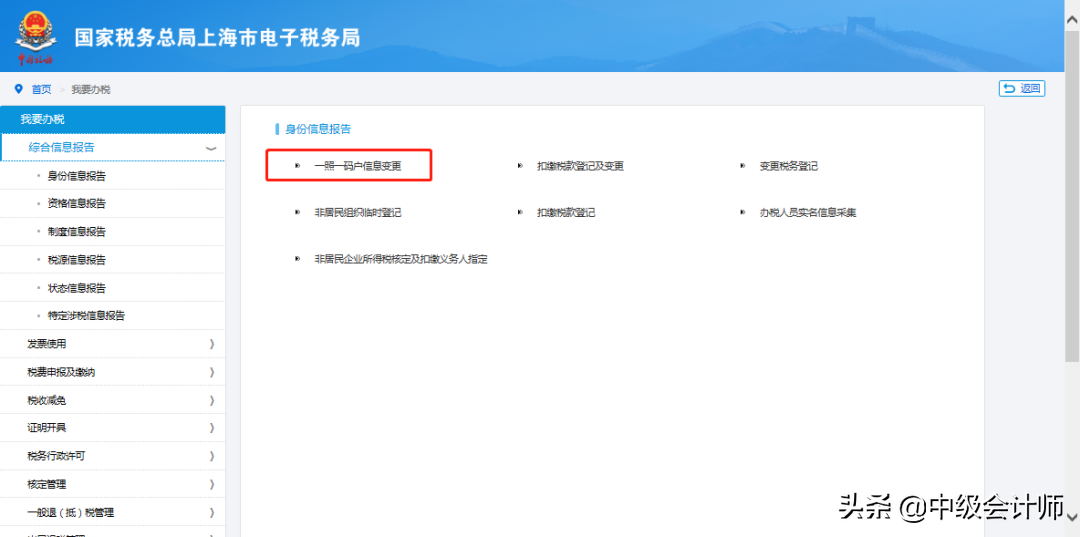Open 非居民企业所得税核定及扣缴义务人指定 link
Screen dimensions: 1080x537
point(401,260)
